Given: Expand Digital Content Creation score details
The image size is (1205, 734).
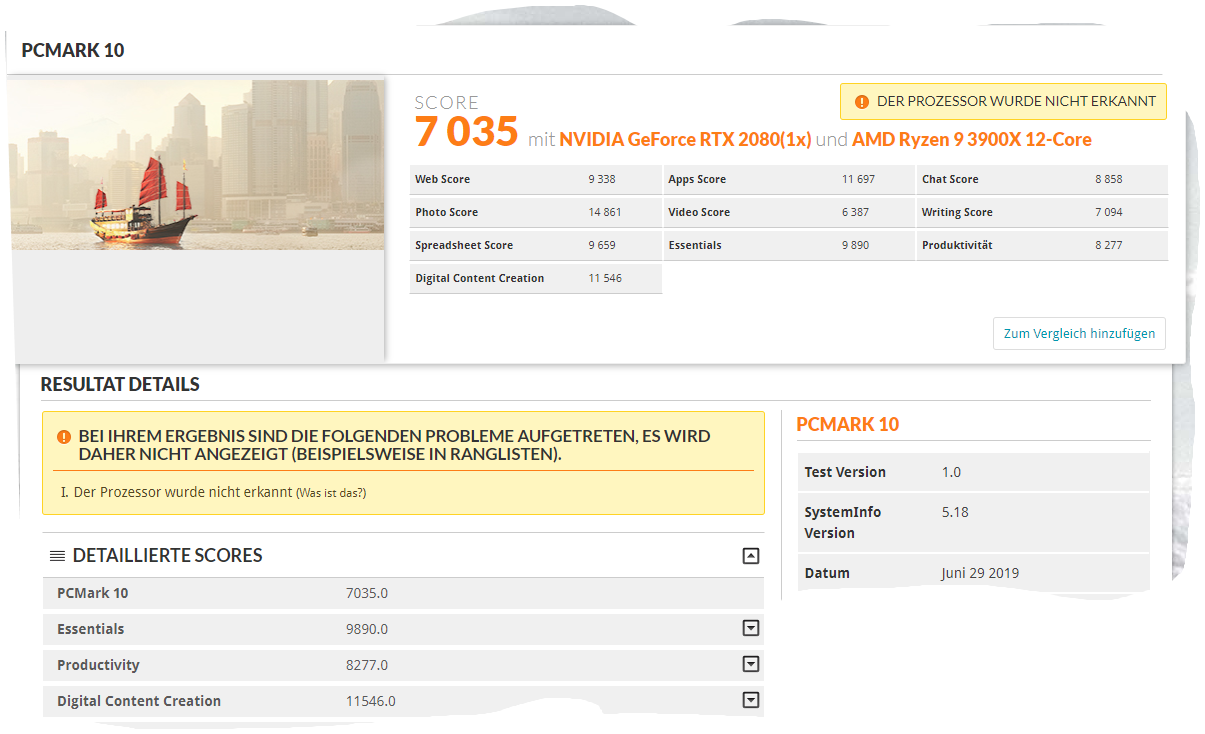Looking at the screenshot, I should pyautogui.click(x=751, y=700).
